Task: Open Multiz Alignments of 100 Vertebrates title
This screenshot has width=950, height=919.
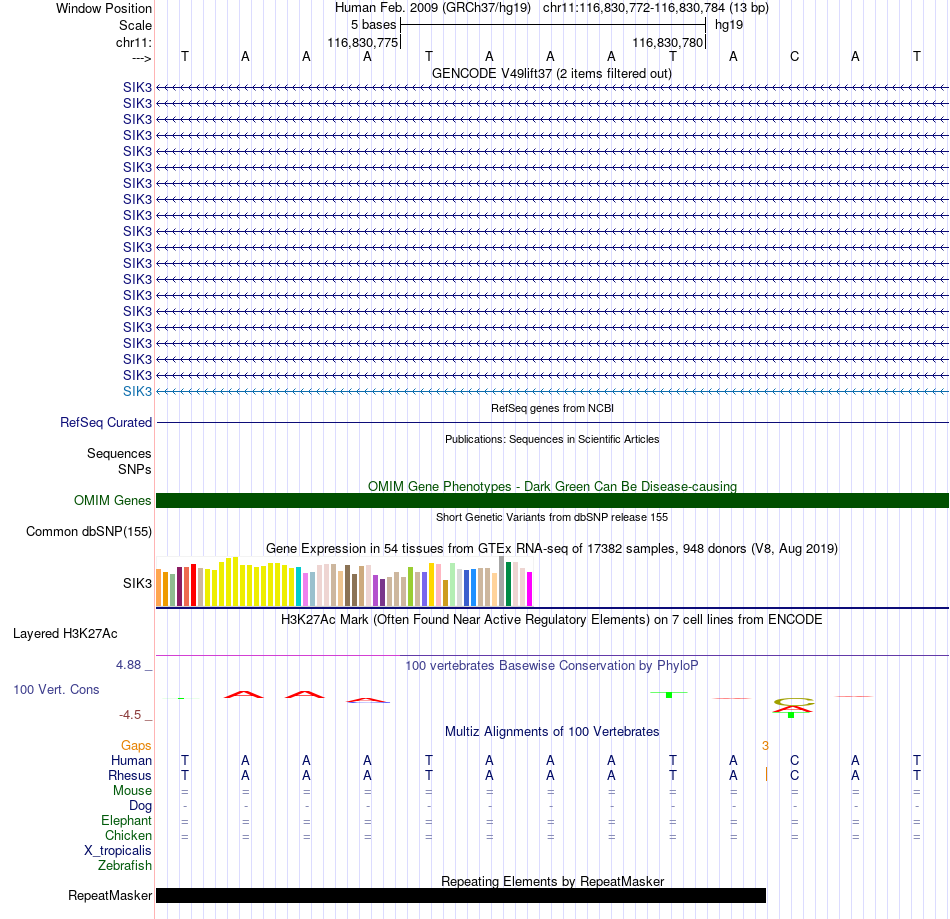Action: (552, 731)
